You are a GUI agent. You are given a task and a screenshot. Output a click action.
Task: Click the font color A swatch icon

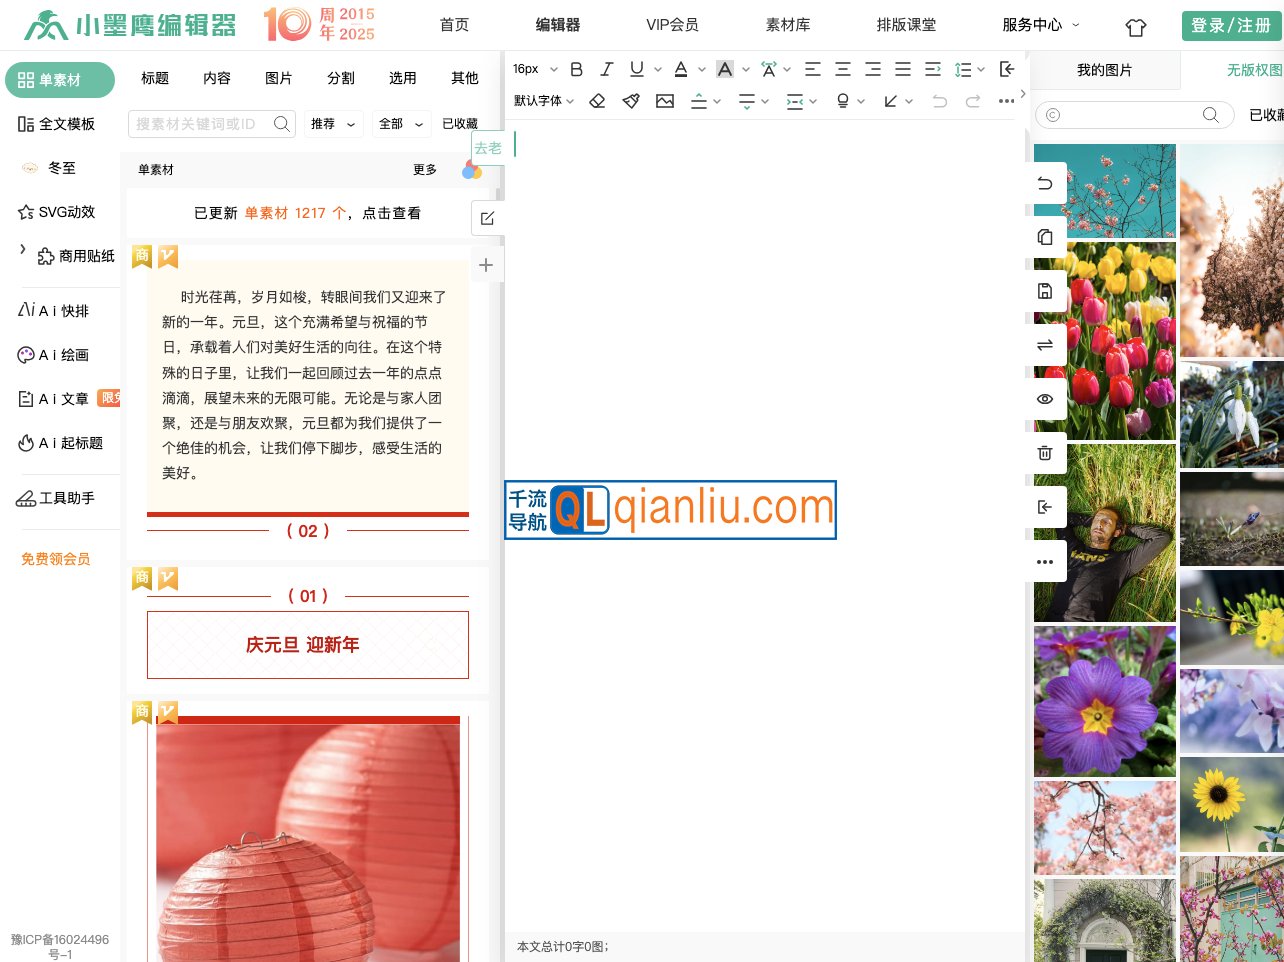(680, 69)
